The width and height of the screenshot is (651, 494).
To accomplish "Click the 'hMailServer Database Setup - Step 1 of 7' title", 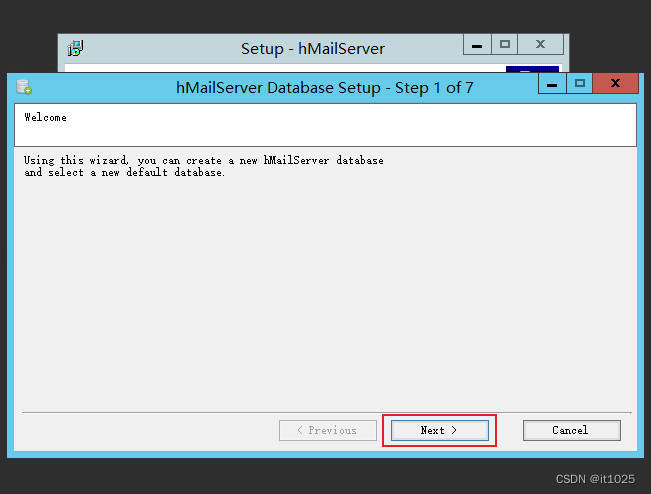I will click(x=324, y=88).
